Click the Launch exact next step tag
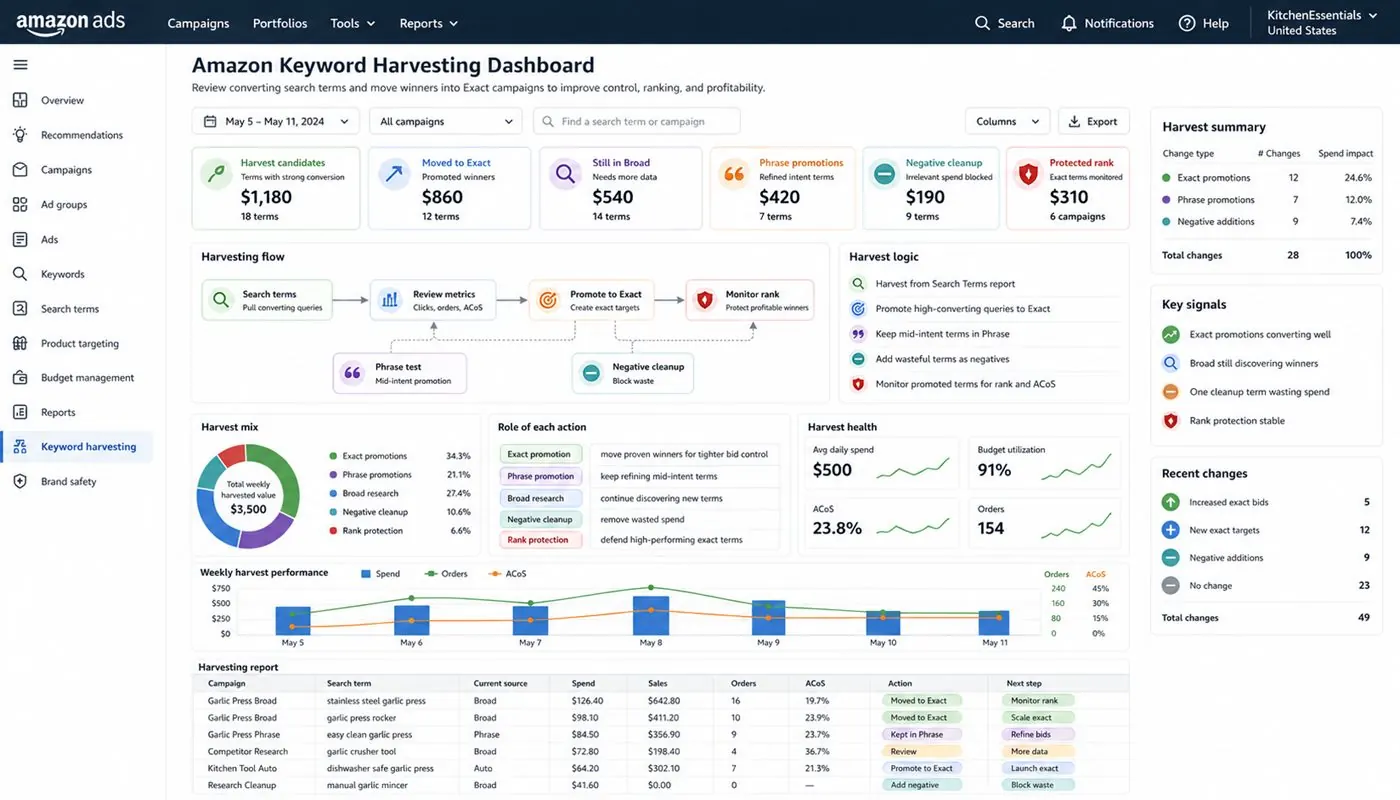The height and width of the screenshot is (800, 1400). pos(1038,768)
